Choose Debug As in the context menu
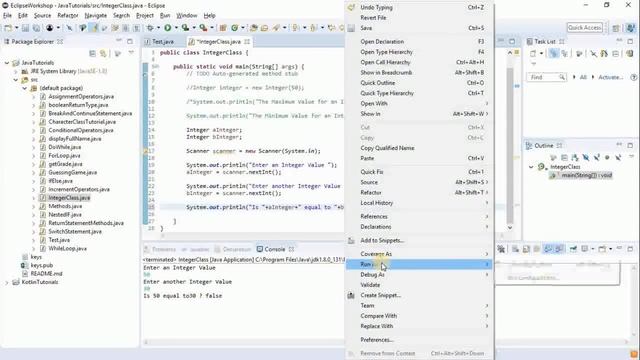Image resolution: width=640 pixels, height=360 pixels. point(419,275)
